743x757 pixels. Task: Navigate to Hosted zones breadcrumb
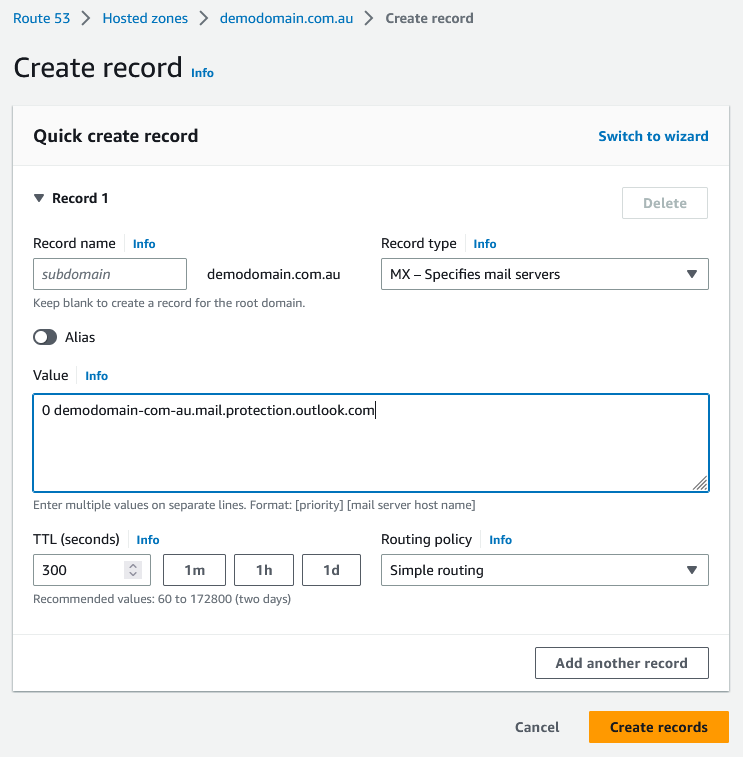[x=145, y=18]
